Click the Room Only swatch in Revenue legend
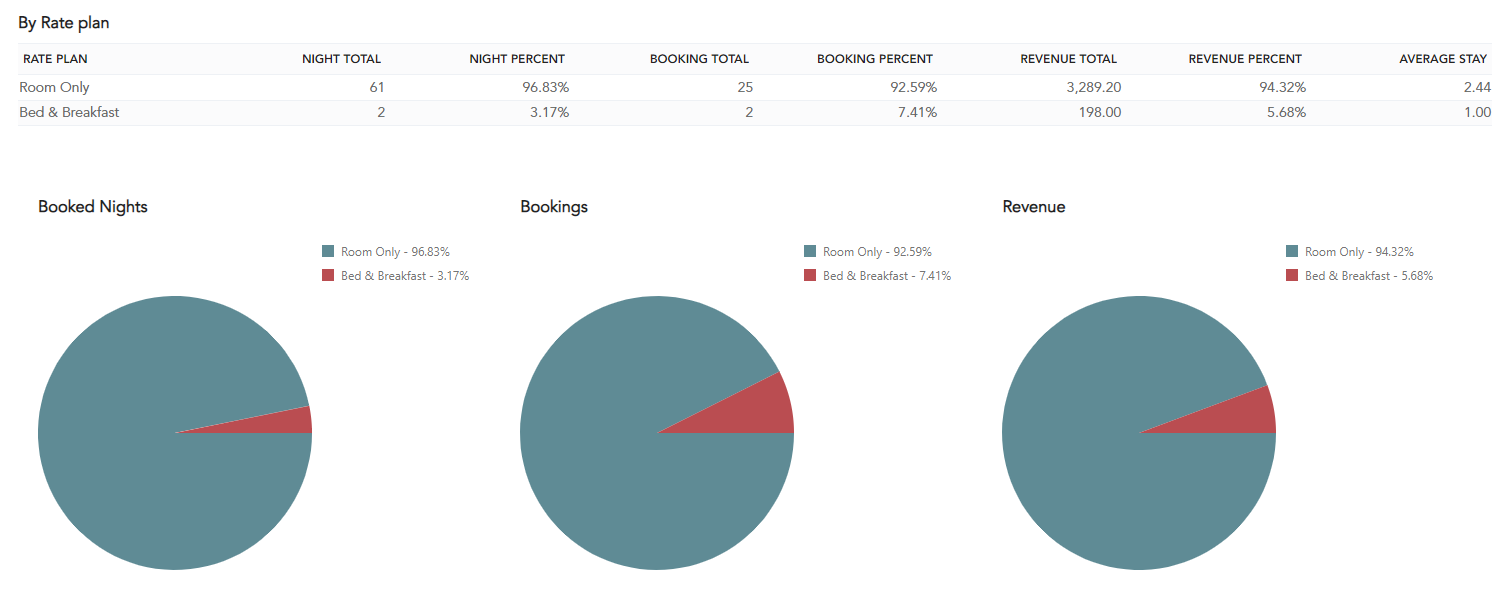Viewport: 1511px width, 597px height. pos(1292,252)
